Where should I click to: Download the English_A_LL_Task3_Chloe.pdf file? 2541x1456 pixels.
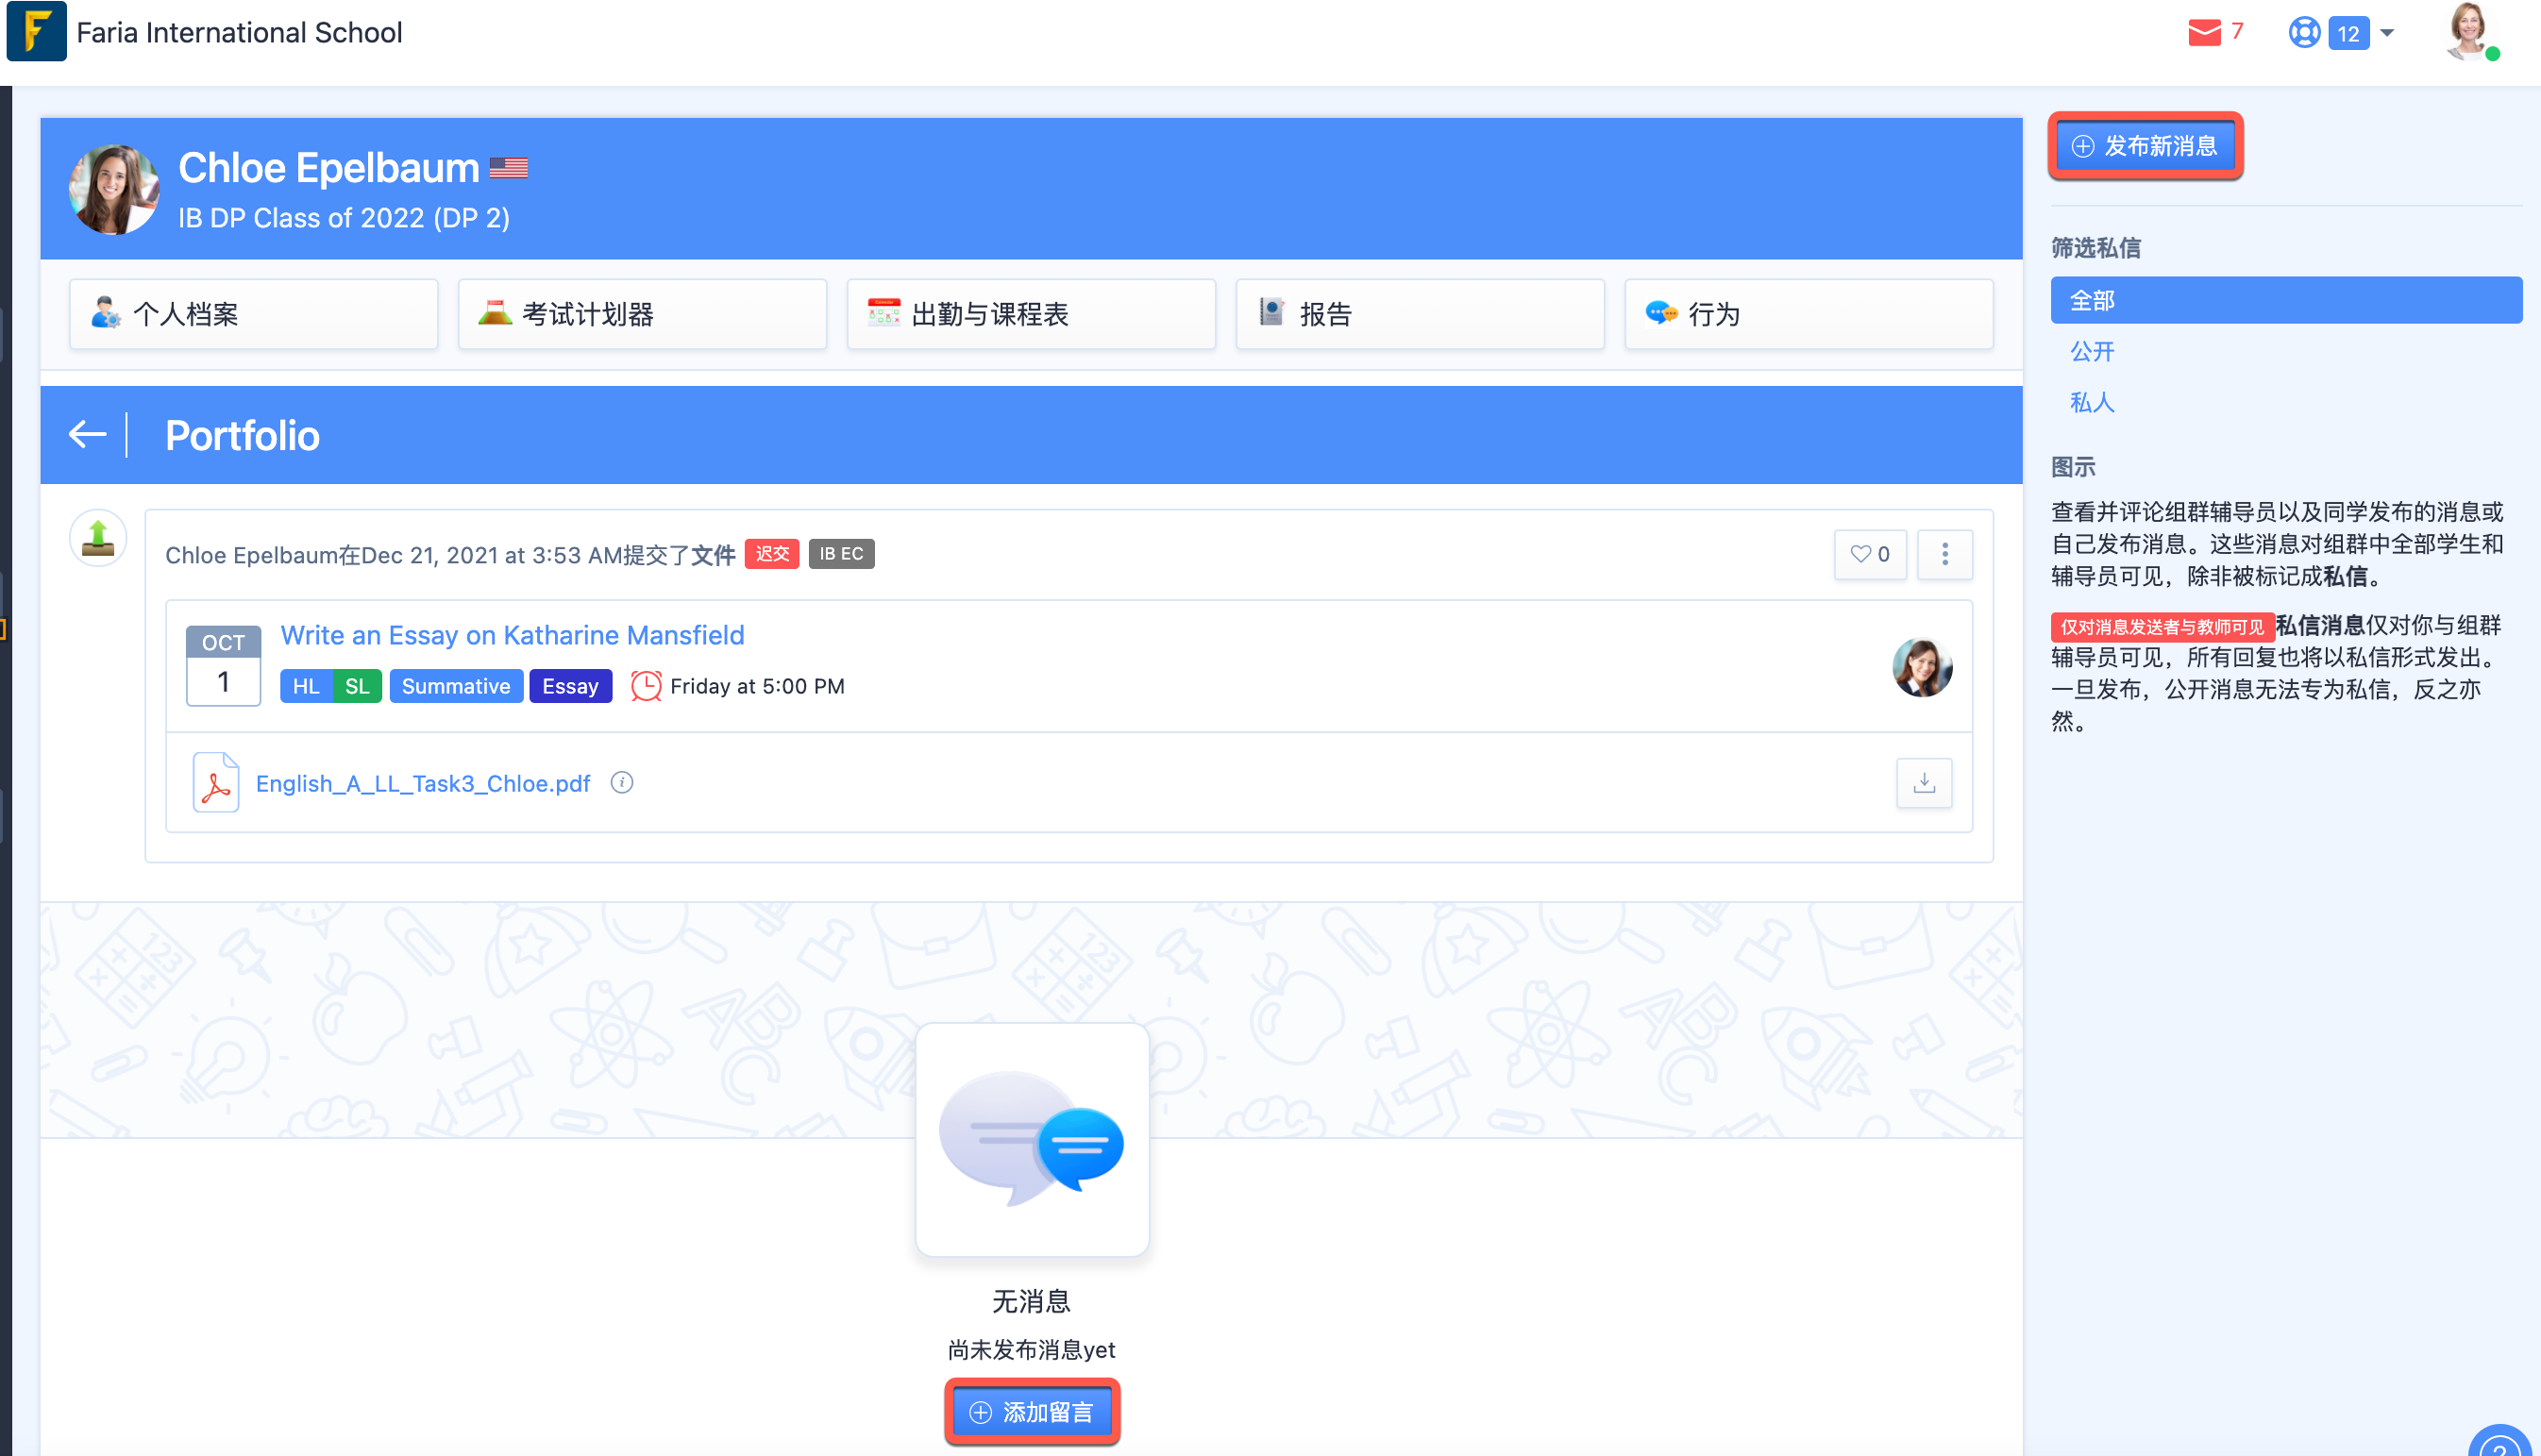pos(1923,783)
